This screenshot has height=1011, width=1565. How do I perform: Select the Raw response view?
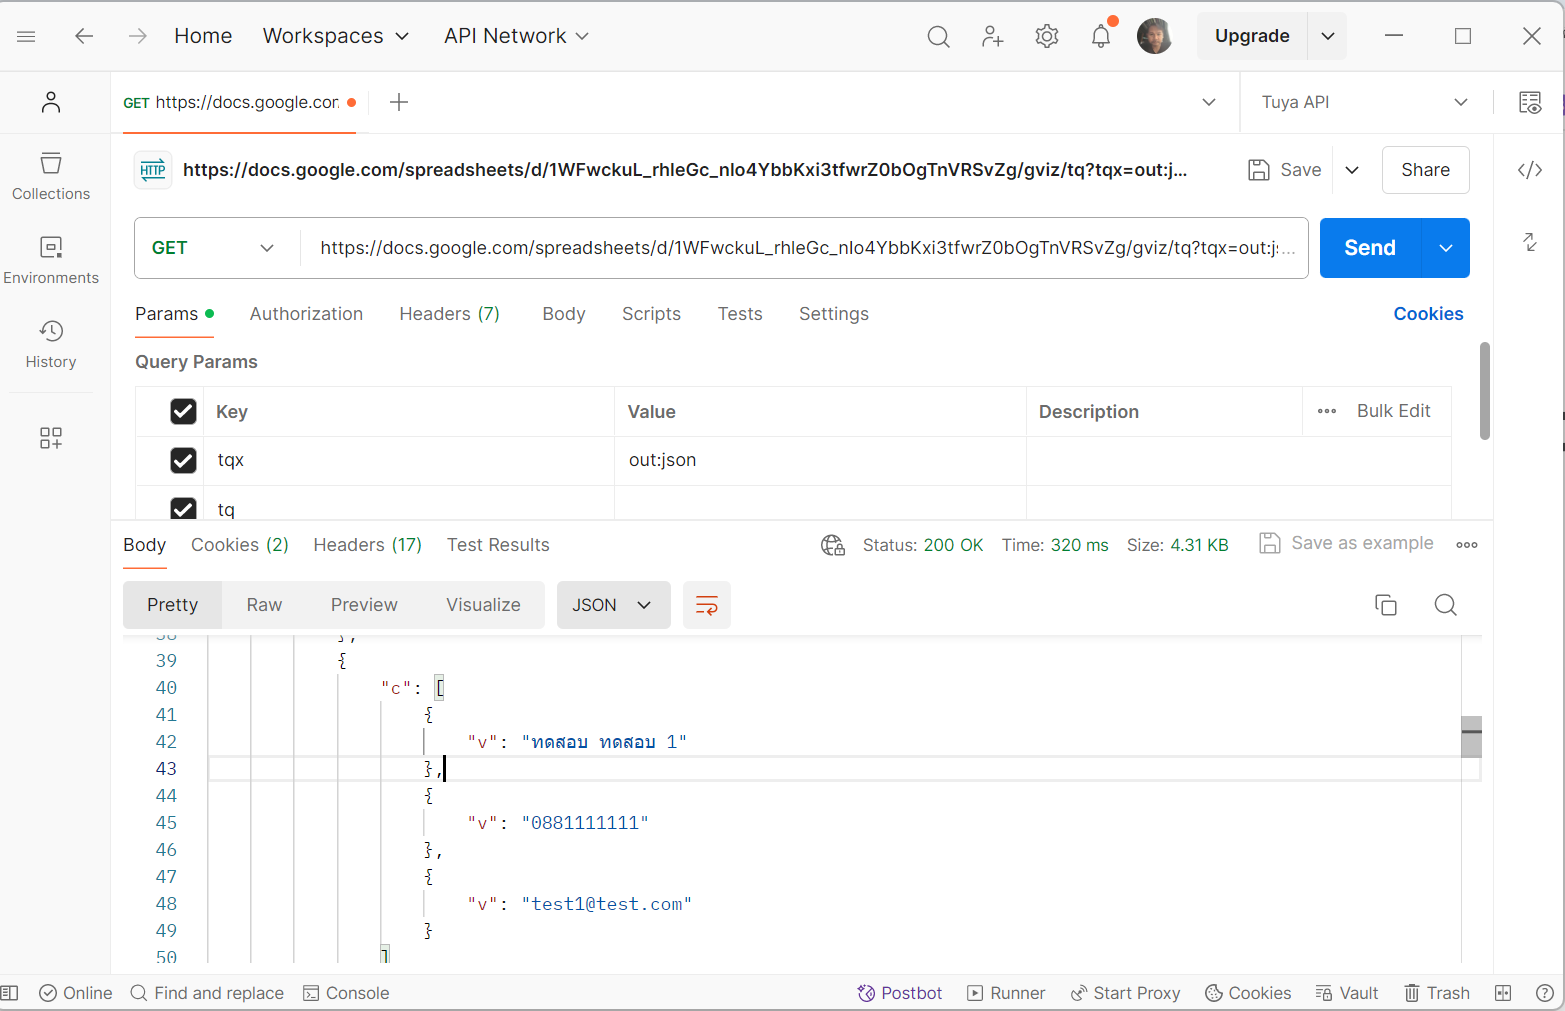(264, 605)
